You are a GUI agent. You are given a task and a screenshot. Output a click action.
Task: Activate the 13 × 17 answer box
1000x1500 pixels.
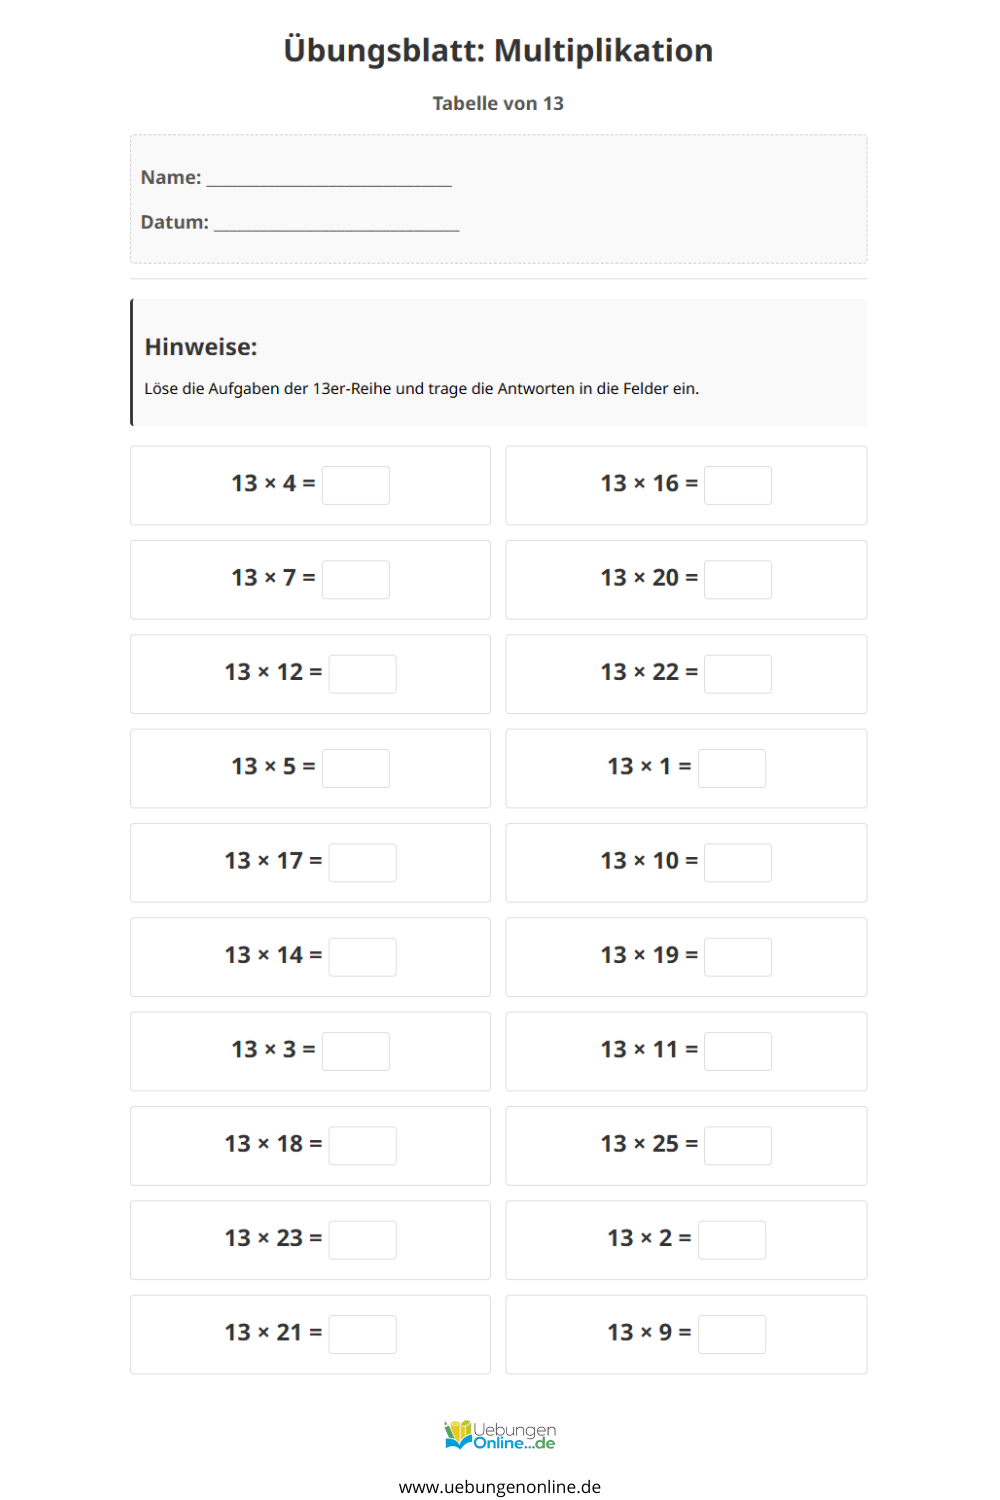point(363,862)
